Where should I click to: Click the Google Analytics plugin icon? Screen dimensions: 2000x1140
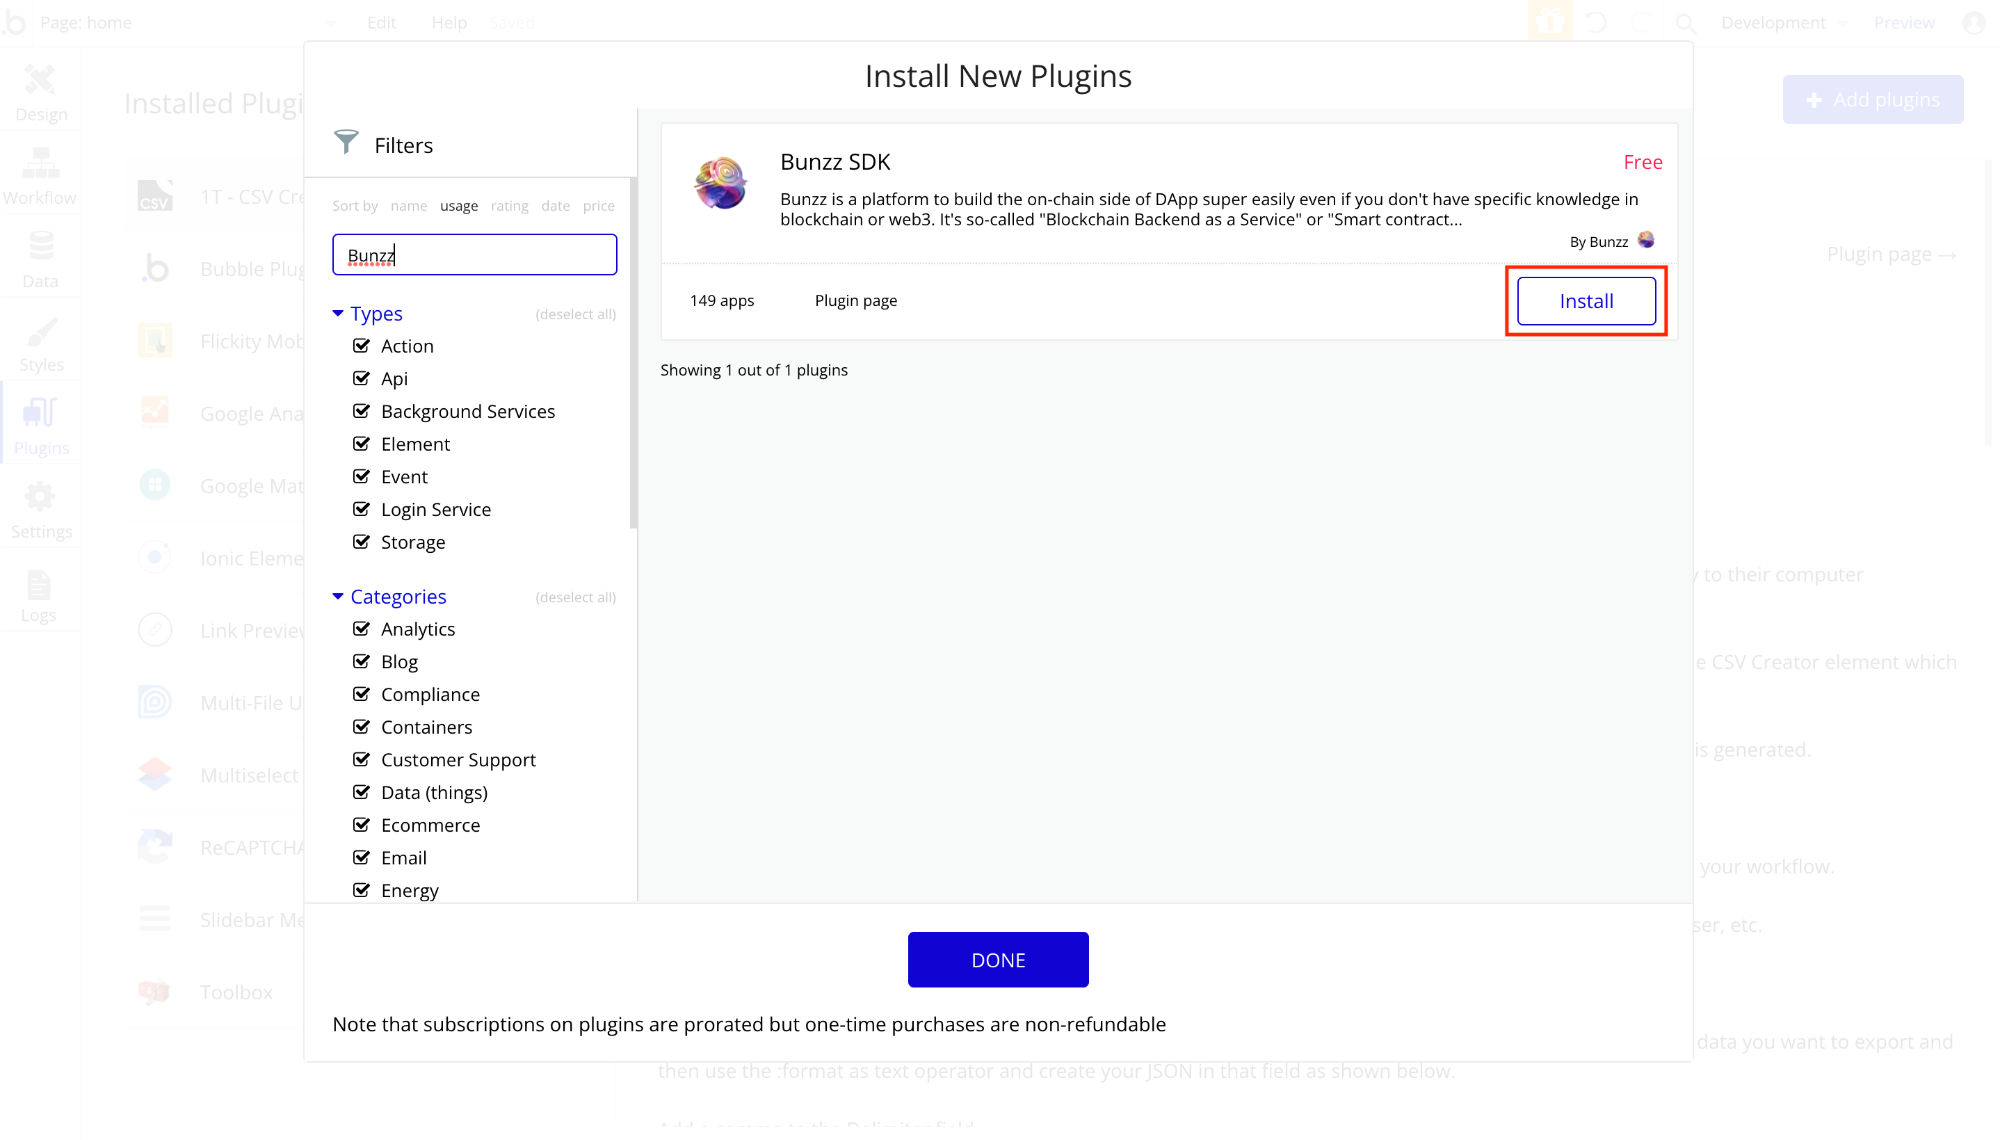point(155,412)
